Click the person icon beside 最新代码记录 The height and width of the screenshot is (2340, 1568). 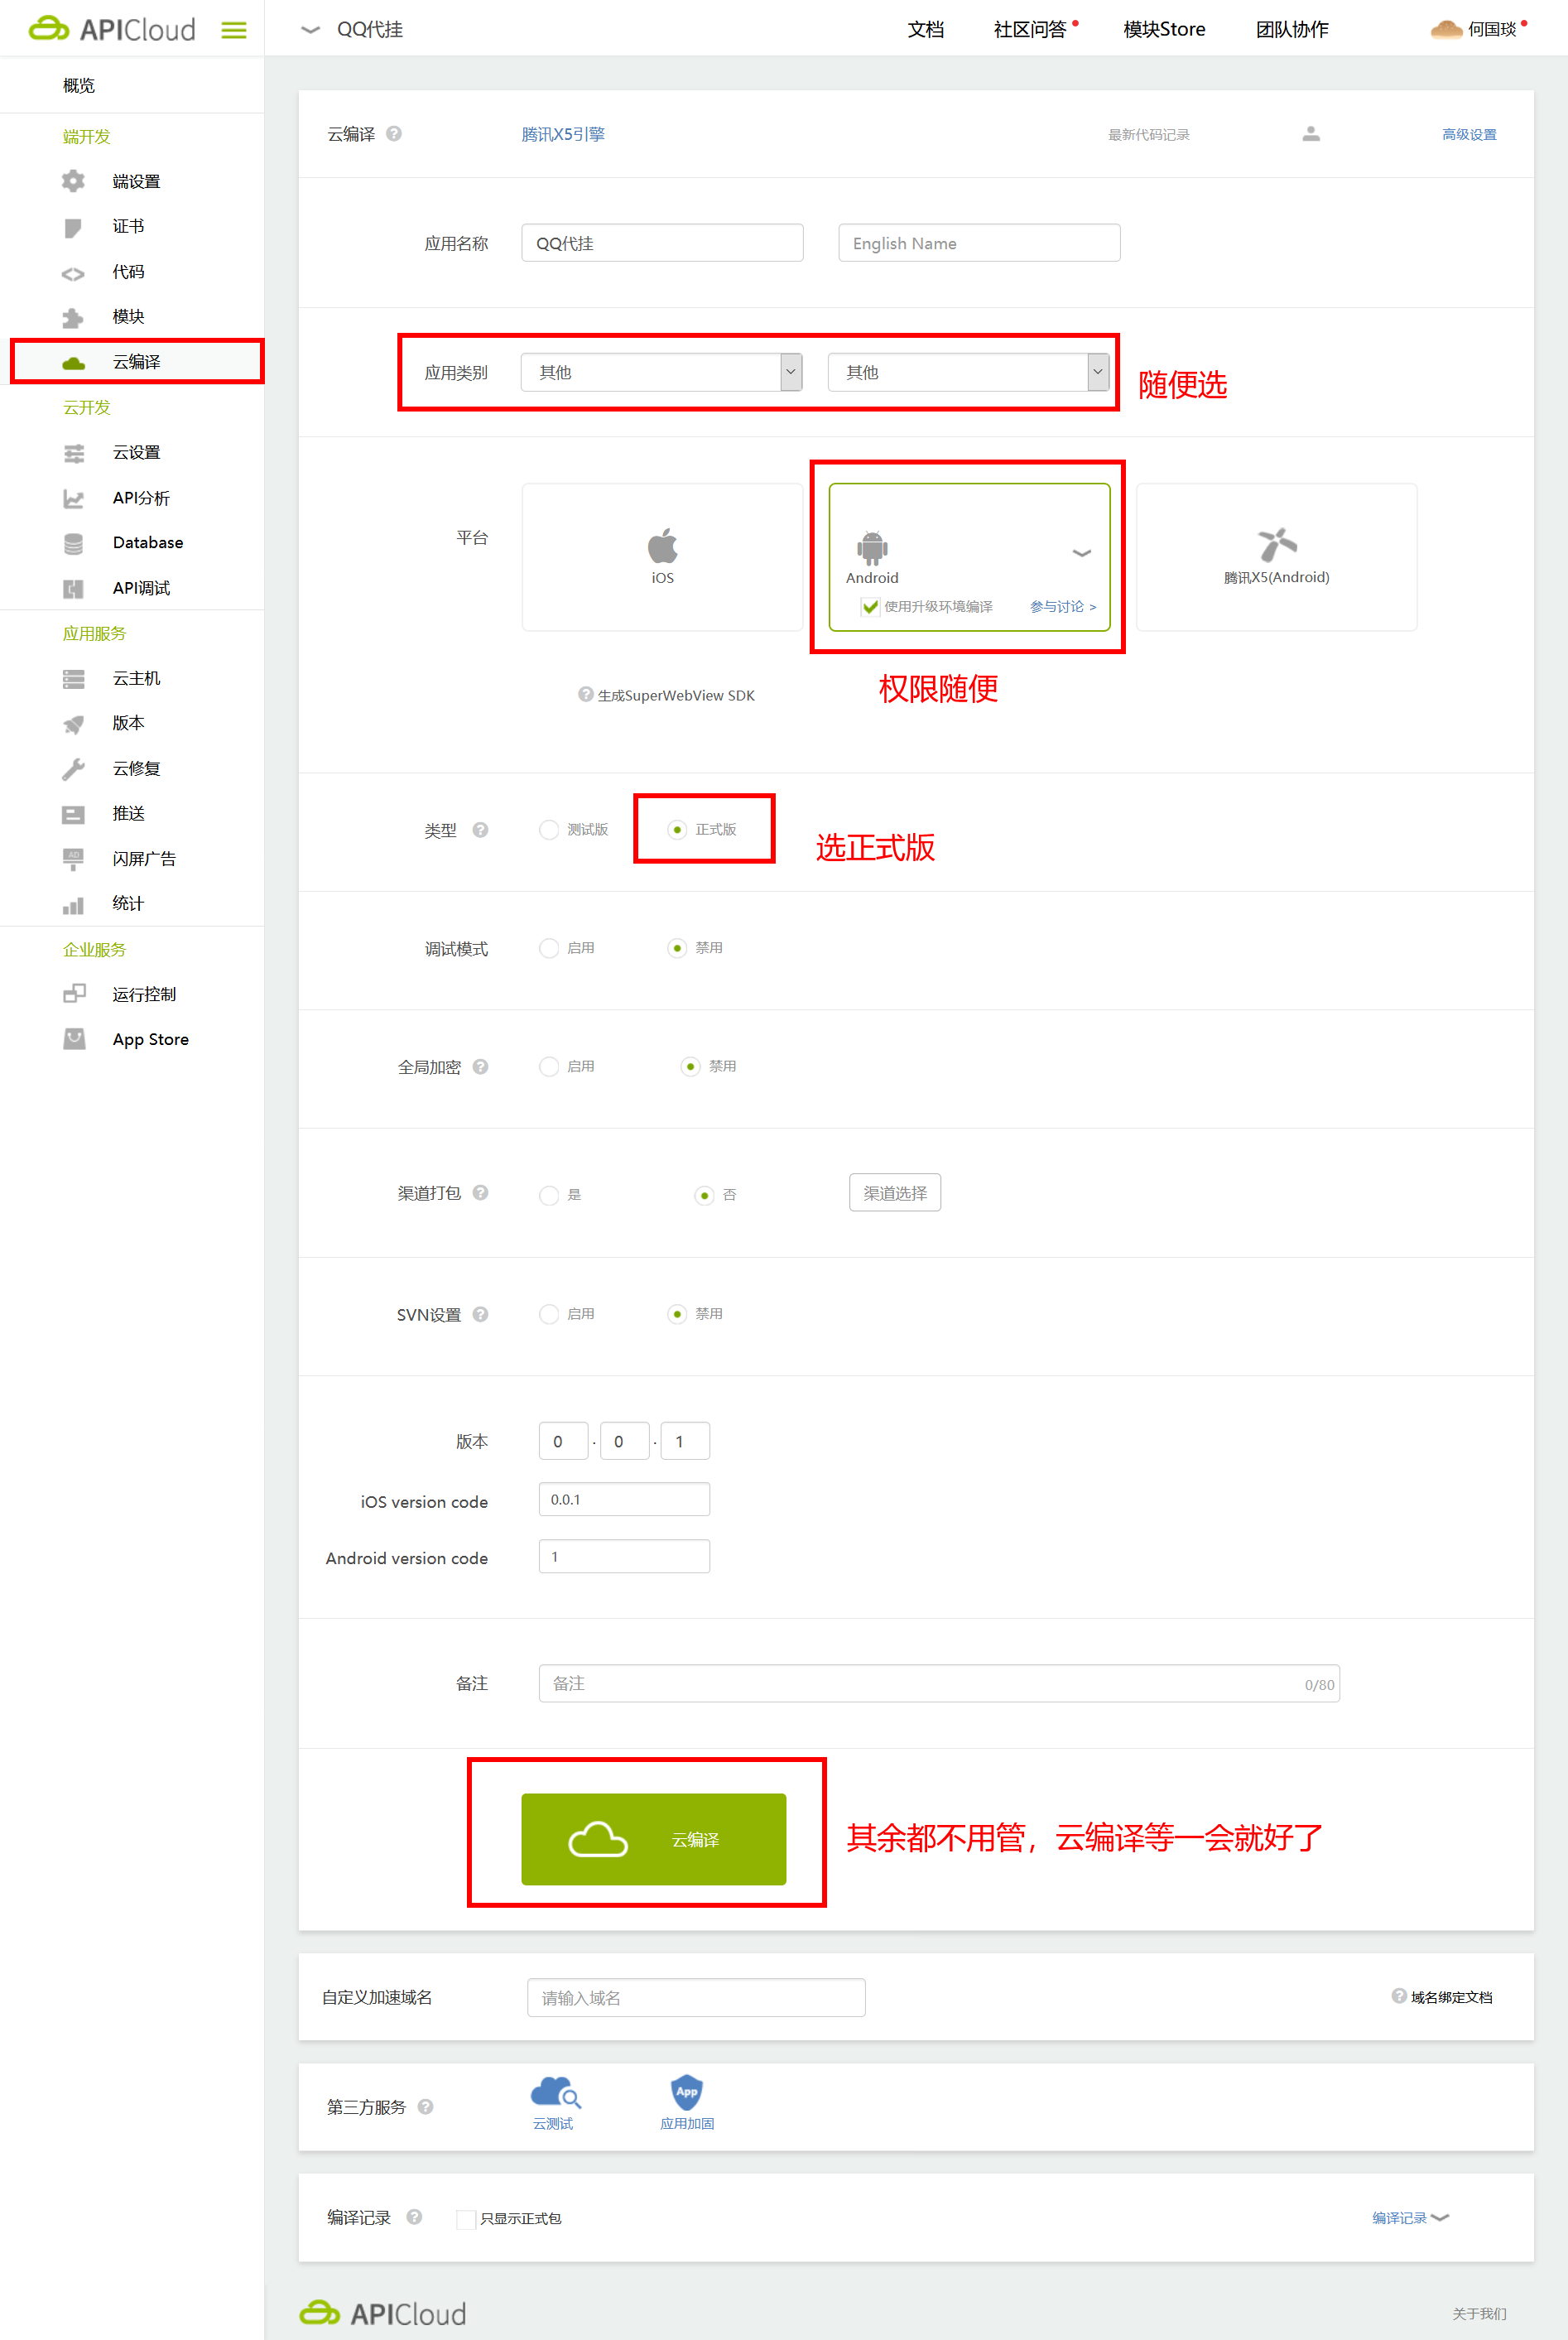point(1311,134)
